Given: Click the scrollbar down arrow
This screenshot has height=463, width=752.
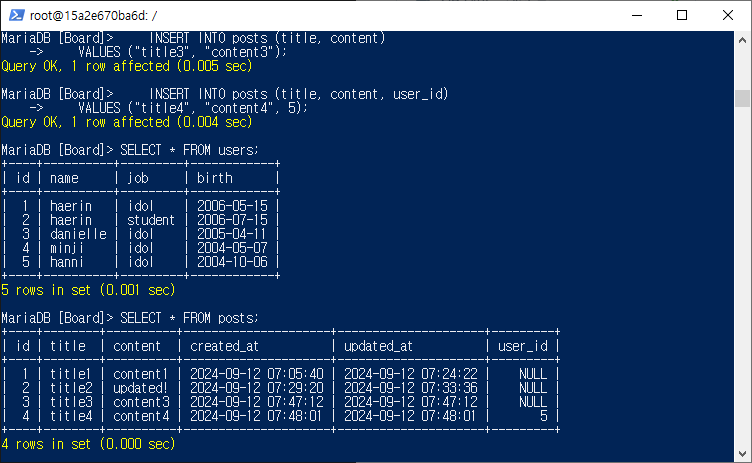Looking at the screenshot, I should pyautogui.click(x=742, y=453).
